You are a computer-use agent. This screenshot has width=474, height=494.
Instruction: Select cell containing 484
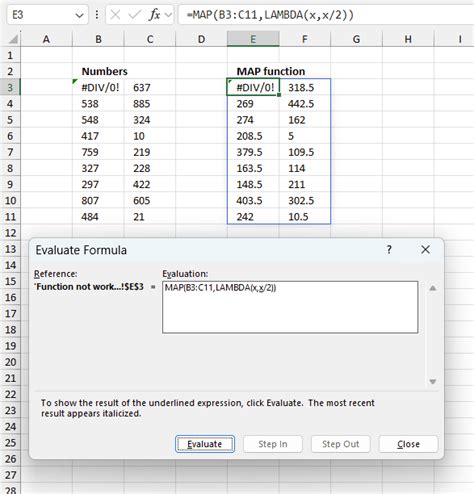[x=98, y=217]
